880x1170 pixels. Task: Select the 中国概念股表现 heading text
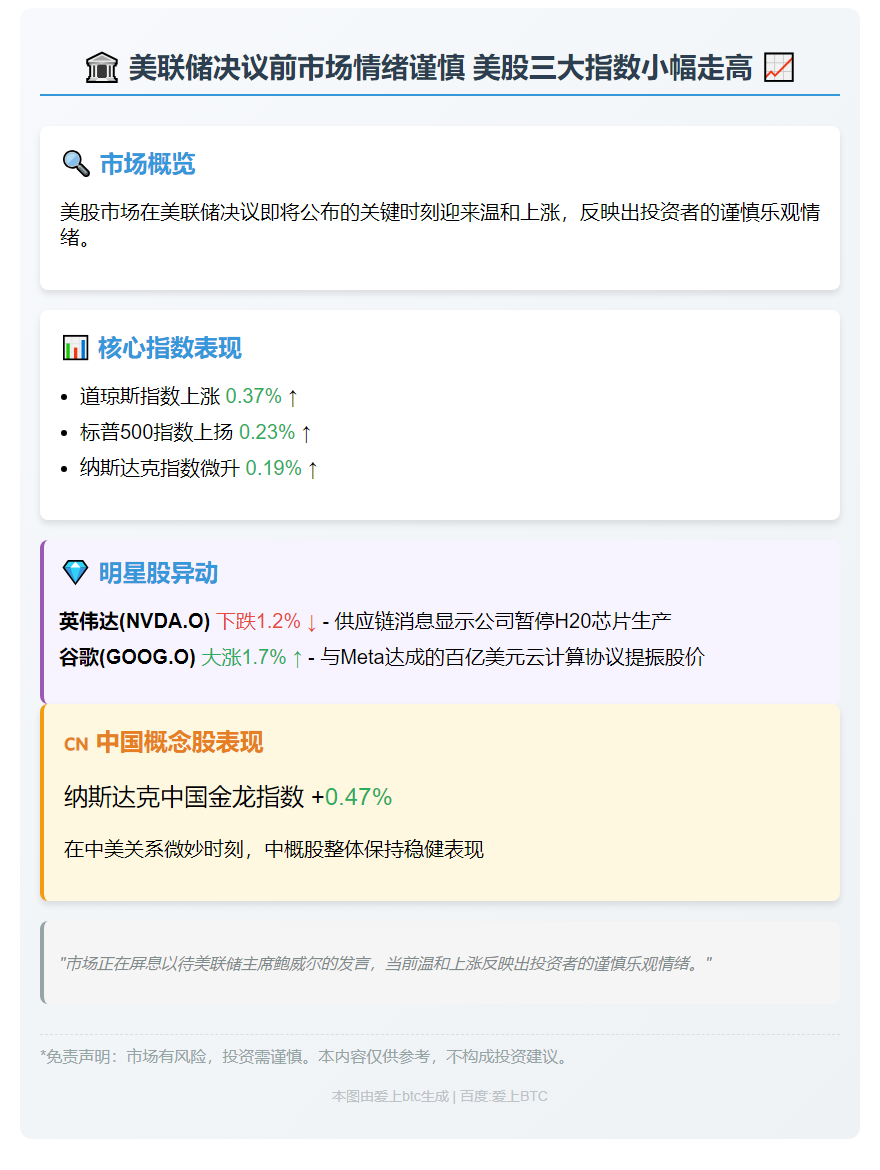coord(180,742)
